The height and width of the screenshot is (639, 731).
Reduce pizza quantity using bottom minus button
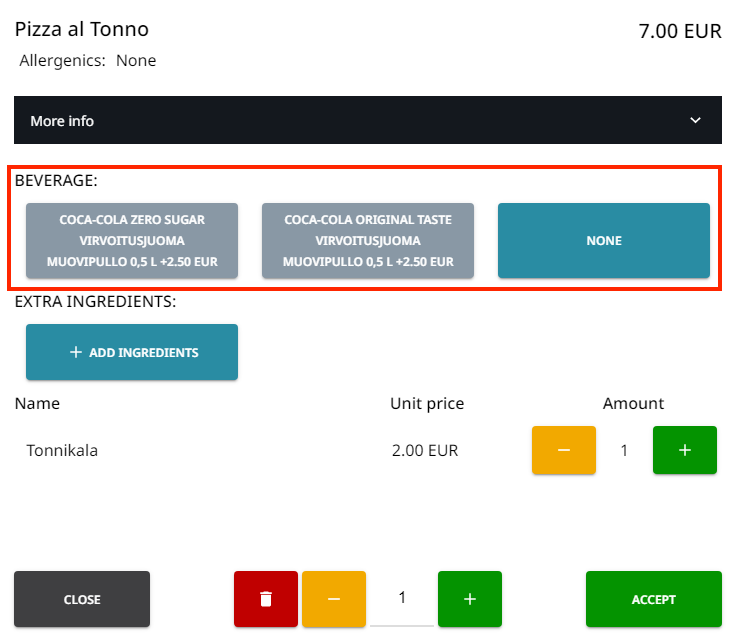pos(334,599)
